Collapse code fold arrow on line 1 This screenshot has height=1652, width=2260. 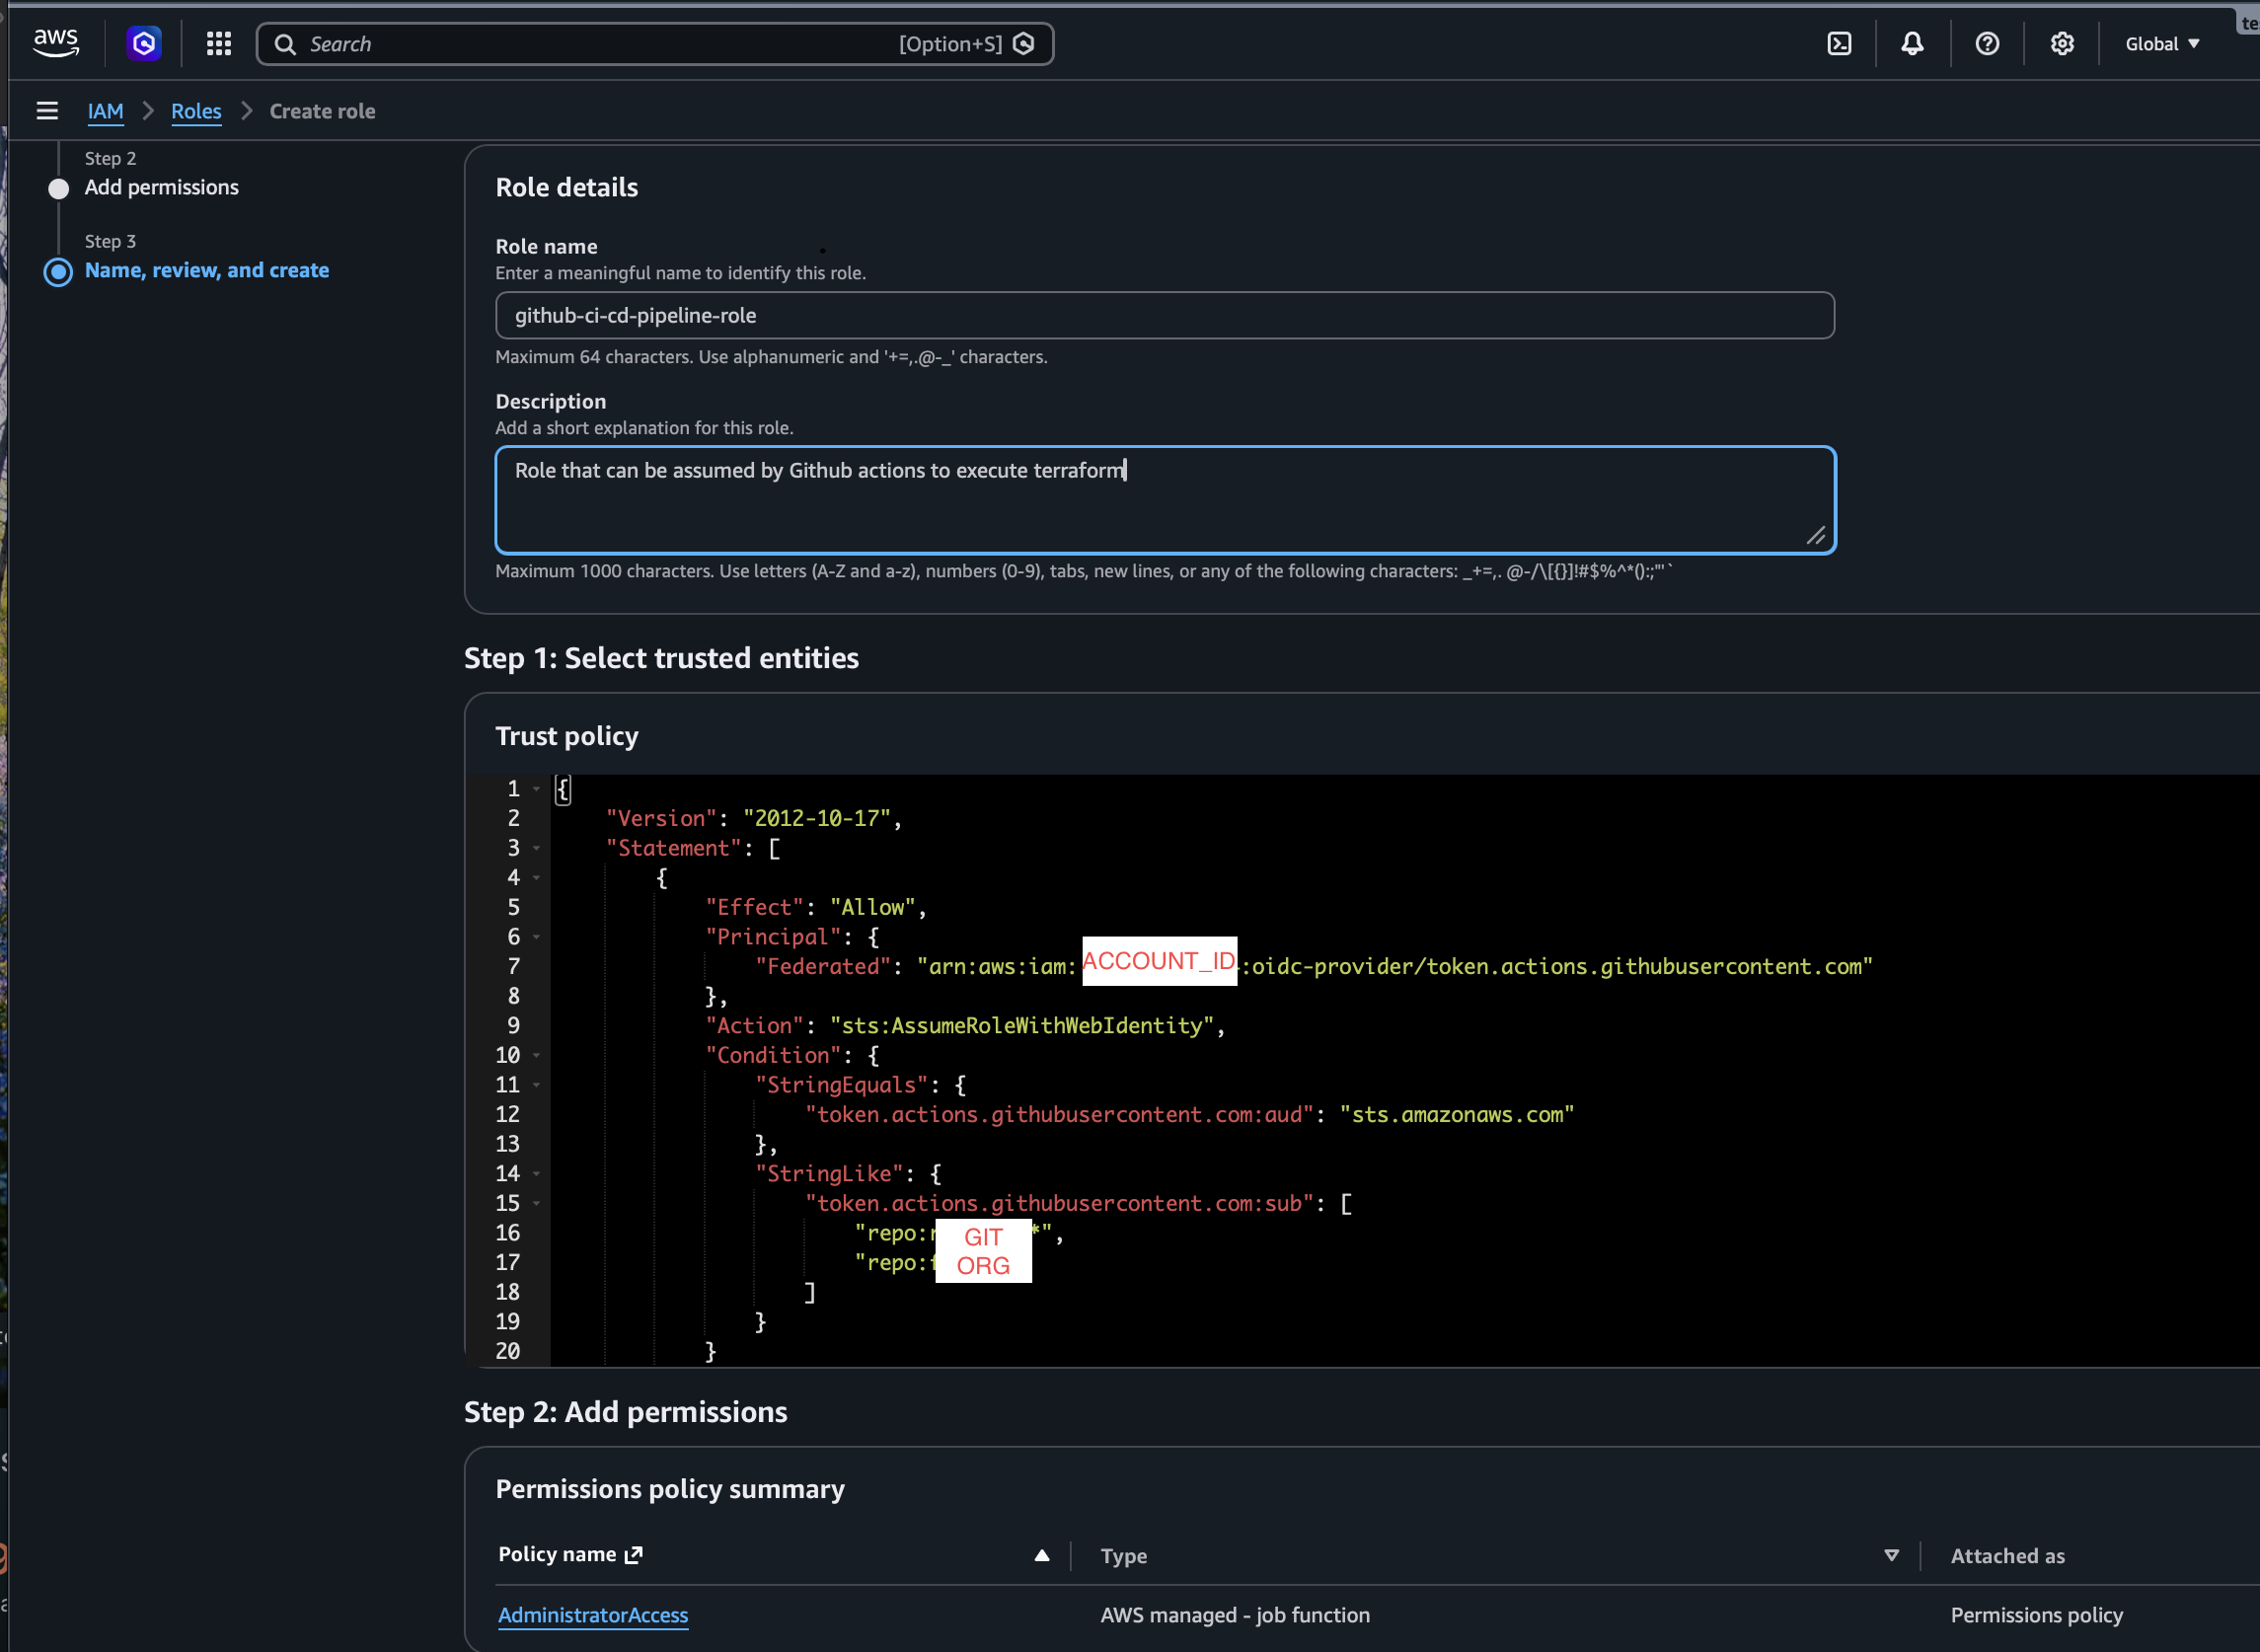coord(537,789)
